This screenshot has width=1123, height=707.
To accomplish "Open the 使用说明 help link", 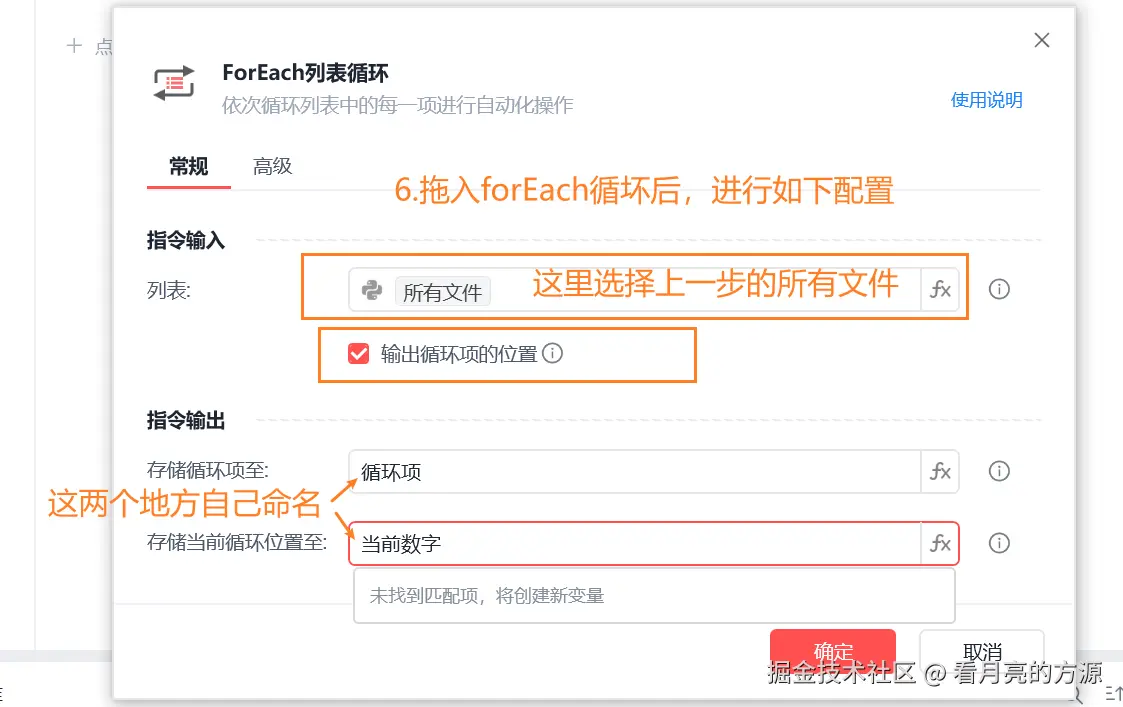I will (986, 100).
